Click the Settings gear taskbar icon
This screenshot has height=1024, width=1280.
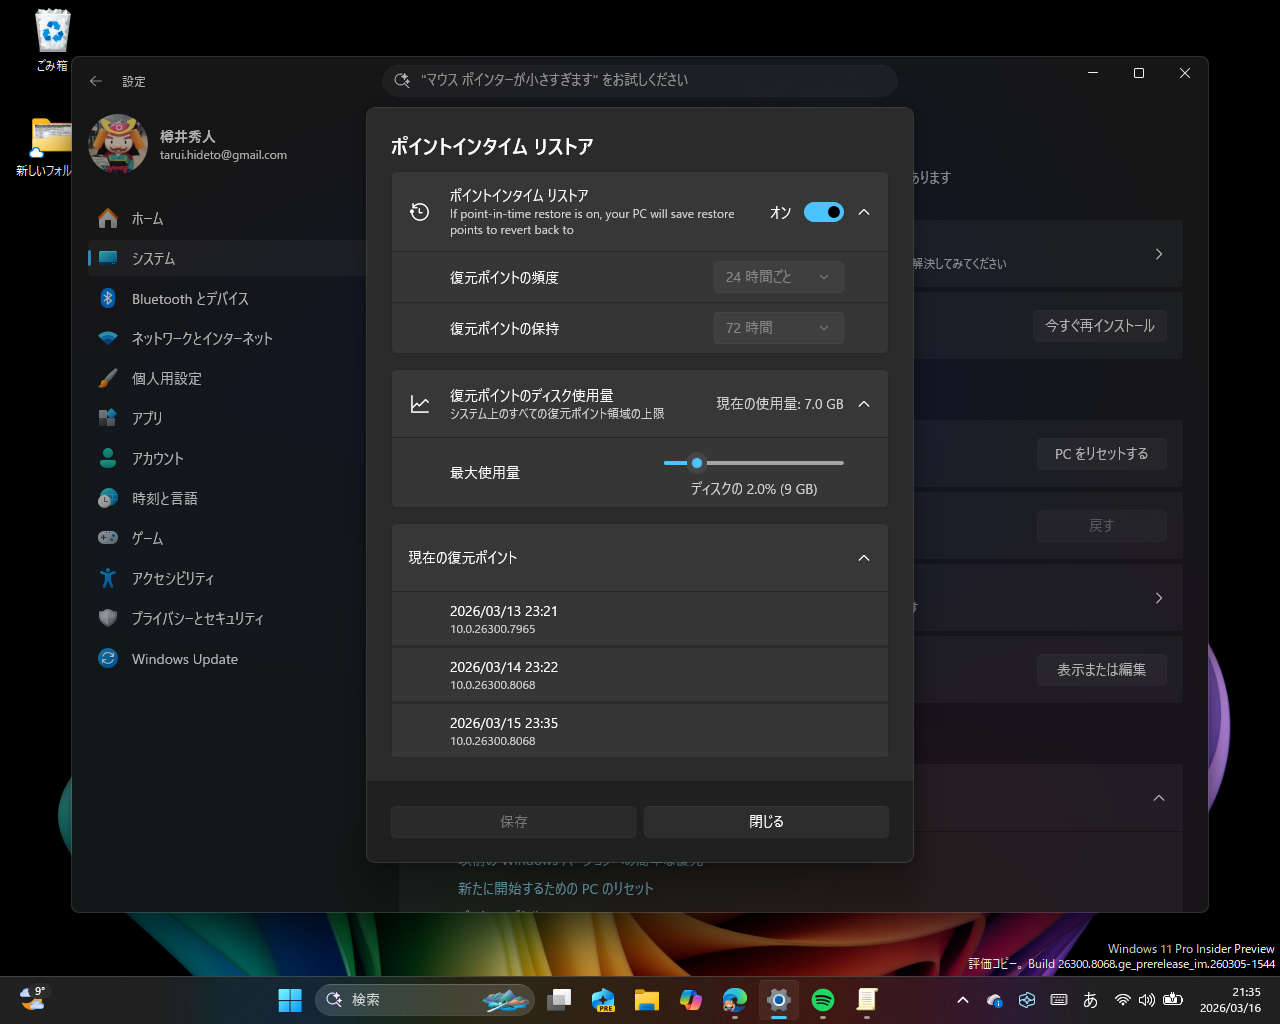pyautogui.click(x=779, y=999)
